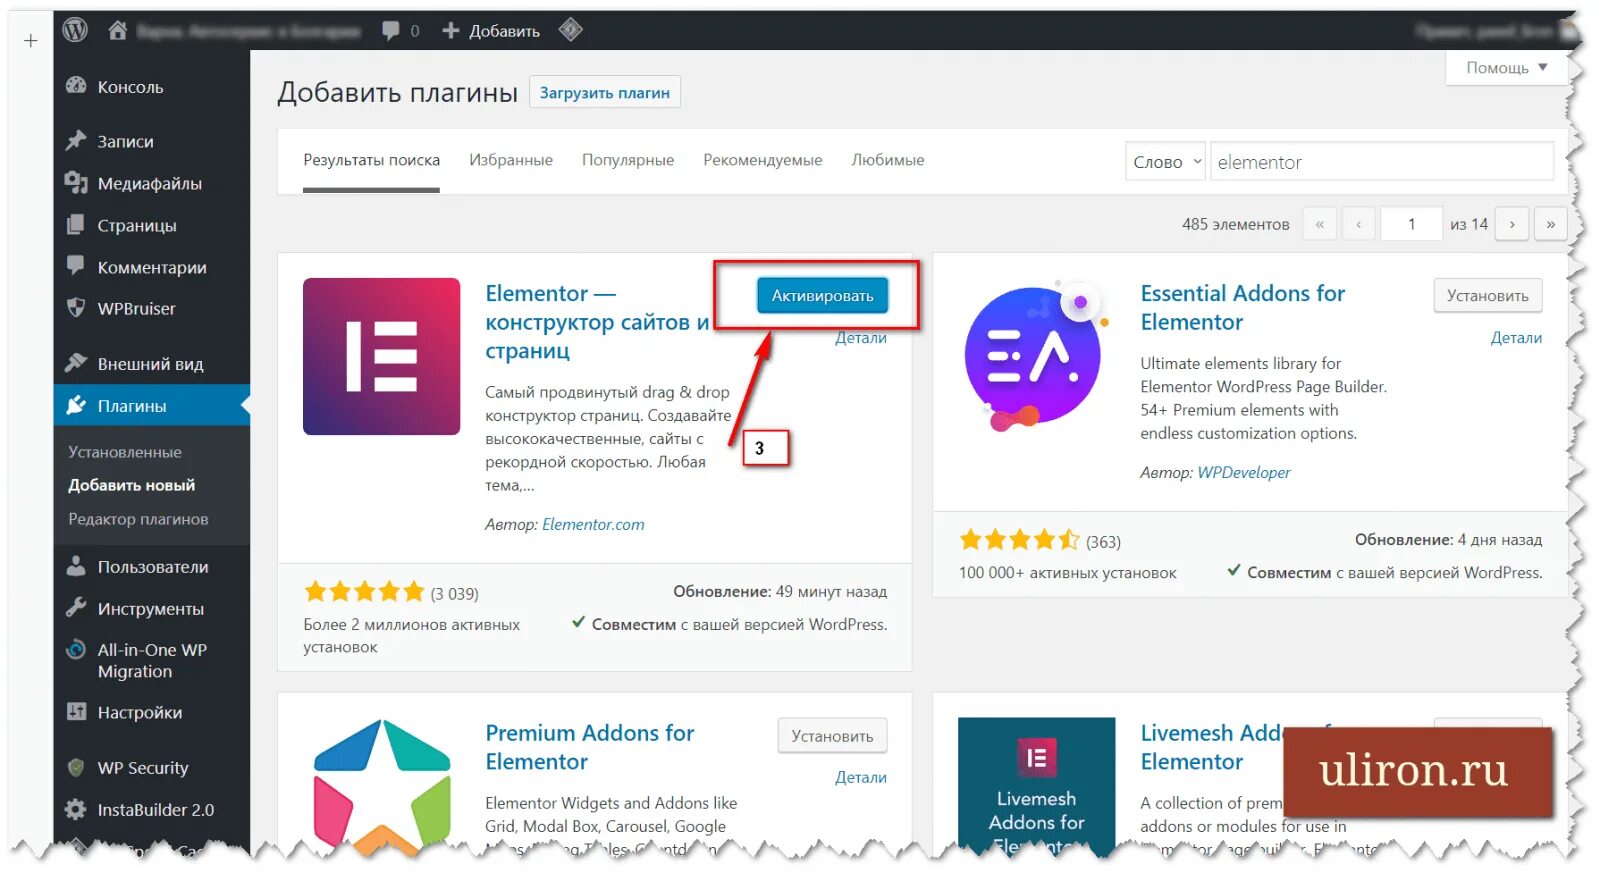The width and height of the screenshot is (1600, 873).
Task: Click the InstaBuilder 2.0 gear icon
Action: [x=76, y=809]
